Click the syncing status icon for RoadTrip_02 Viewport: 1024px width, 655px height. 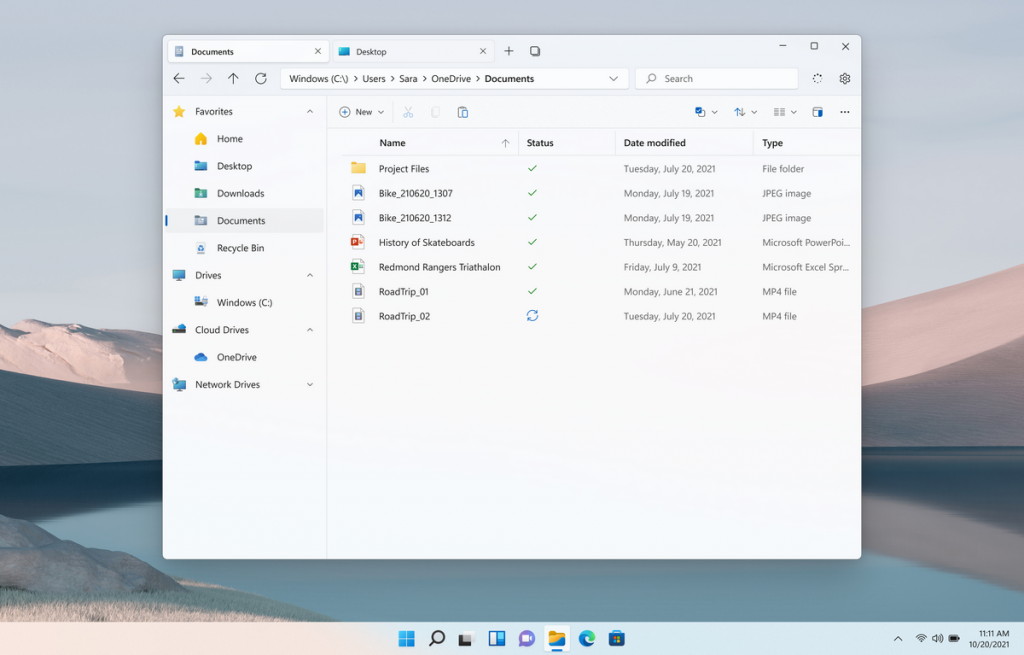[x=532, y=316]
